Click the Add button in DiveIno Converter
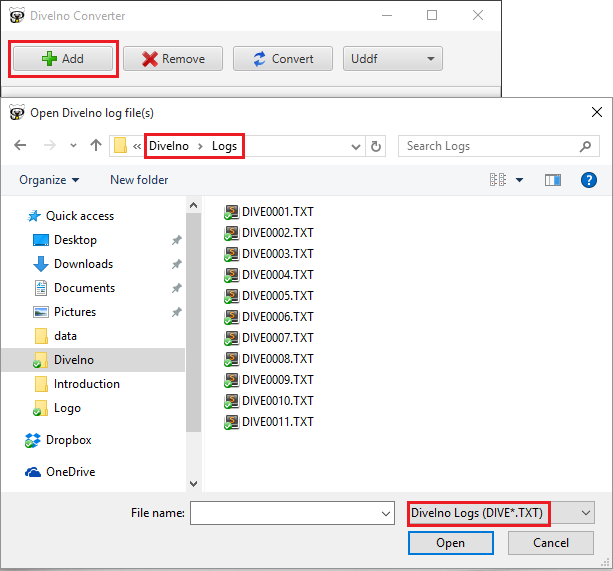Screen dimensions: 613x571 pos(63,59)
